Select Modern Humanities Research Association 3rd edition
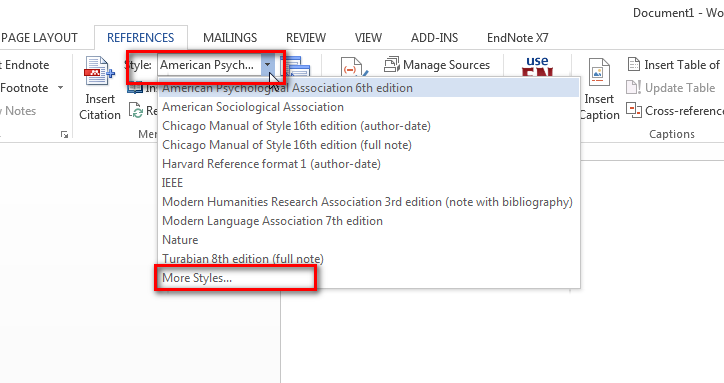724x383 pixels. [x=368, y=202]
